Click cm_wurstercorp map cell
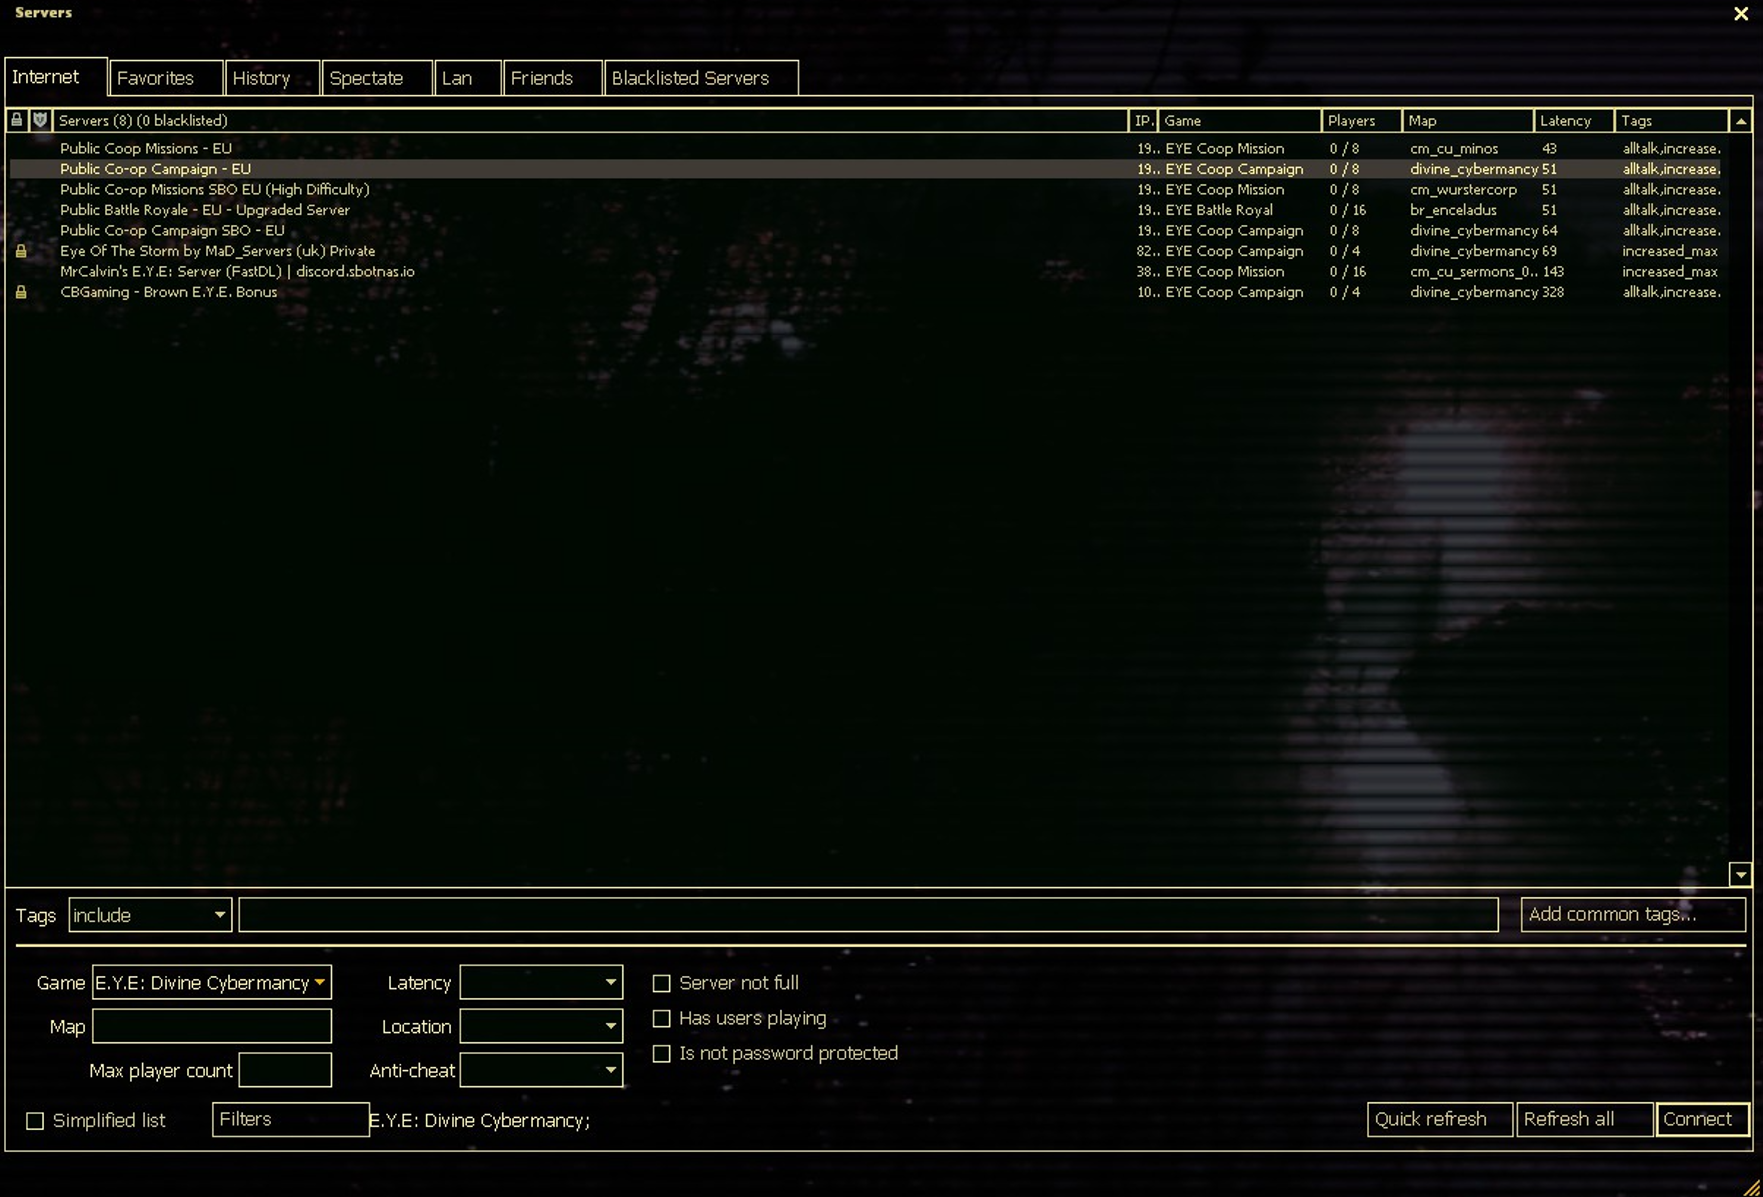1763x1197 pixels. 1463,189
